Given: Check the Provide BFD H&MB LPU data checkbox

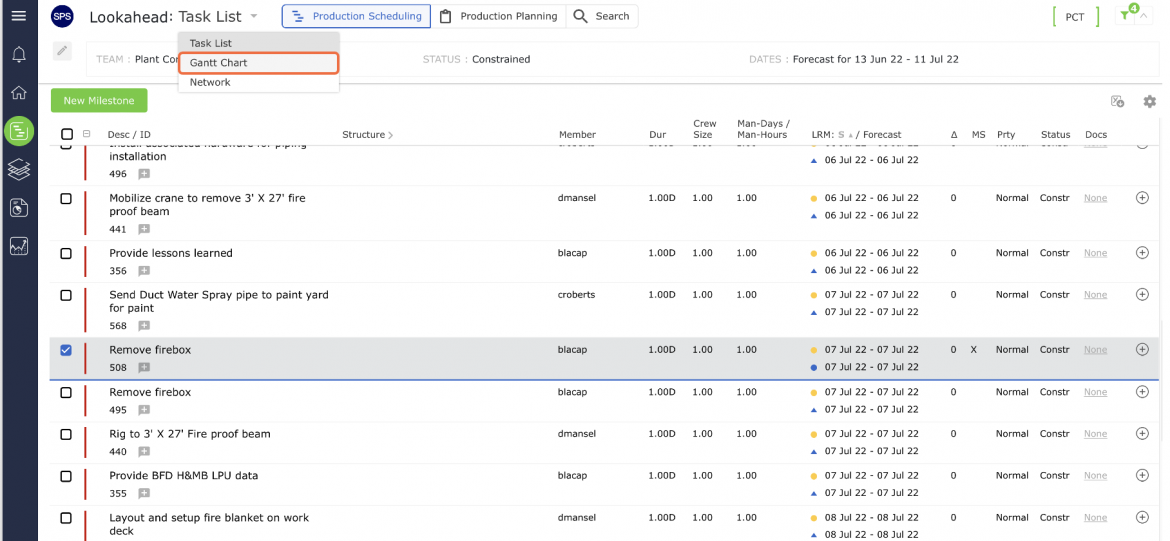Looking at the screenshot, I should tap(66, 476).
